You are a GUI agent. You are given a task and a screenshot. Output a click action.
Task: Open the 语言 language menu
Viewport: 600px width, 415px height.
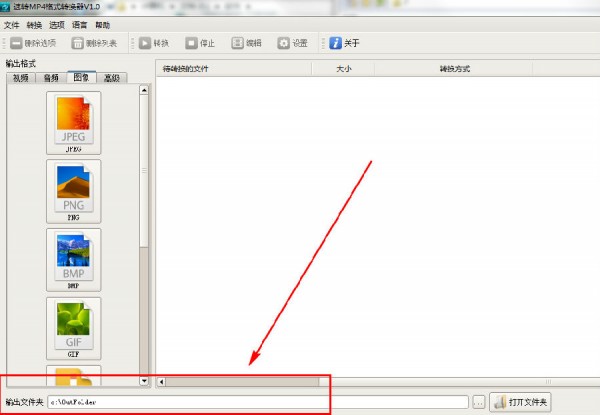[80, 24]
